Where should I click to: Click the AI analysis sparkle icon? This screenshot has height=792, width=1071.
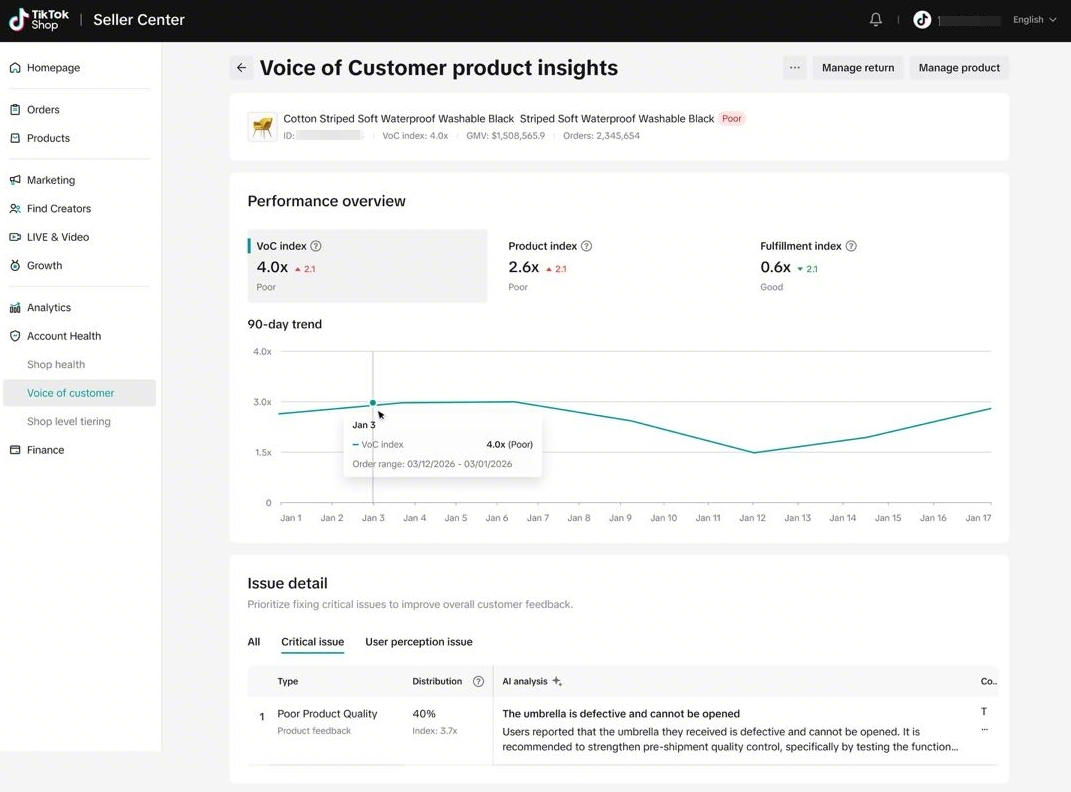(557, 681)
